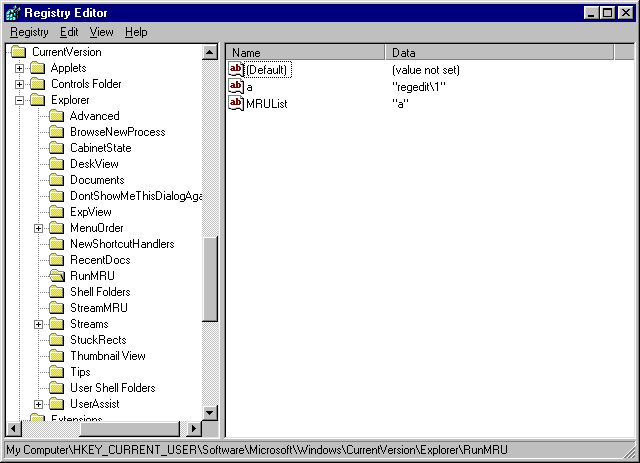The height and width of the screenshot is (463, 640).
Task: Click the Name column header
Action: [x=305, y=53]
